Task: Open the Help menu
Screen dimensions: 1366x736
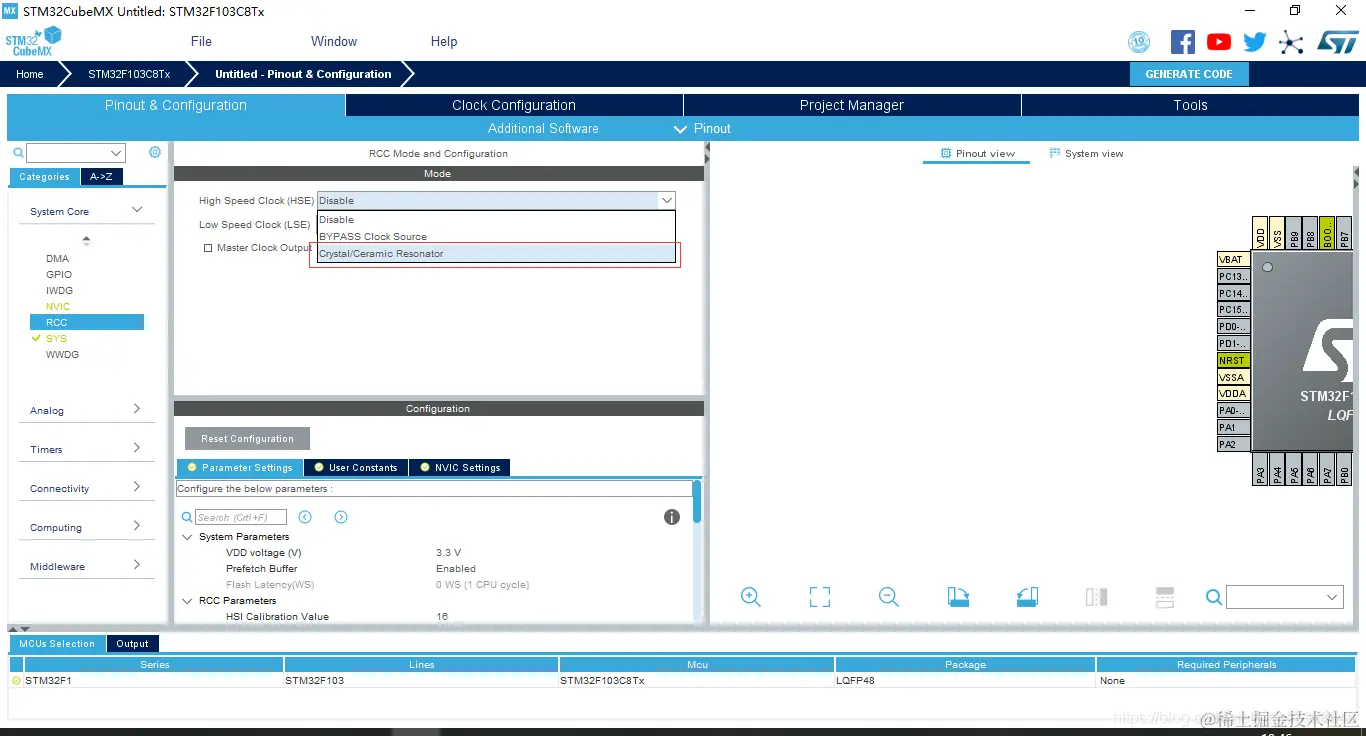Action: tap(444, 42)
